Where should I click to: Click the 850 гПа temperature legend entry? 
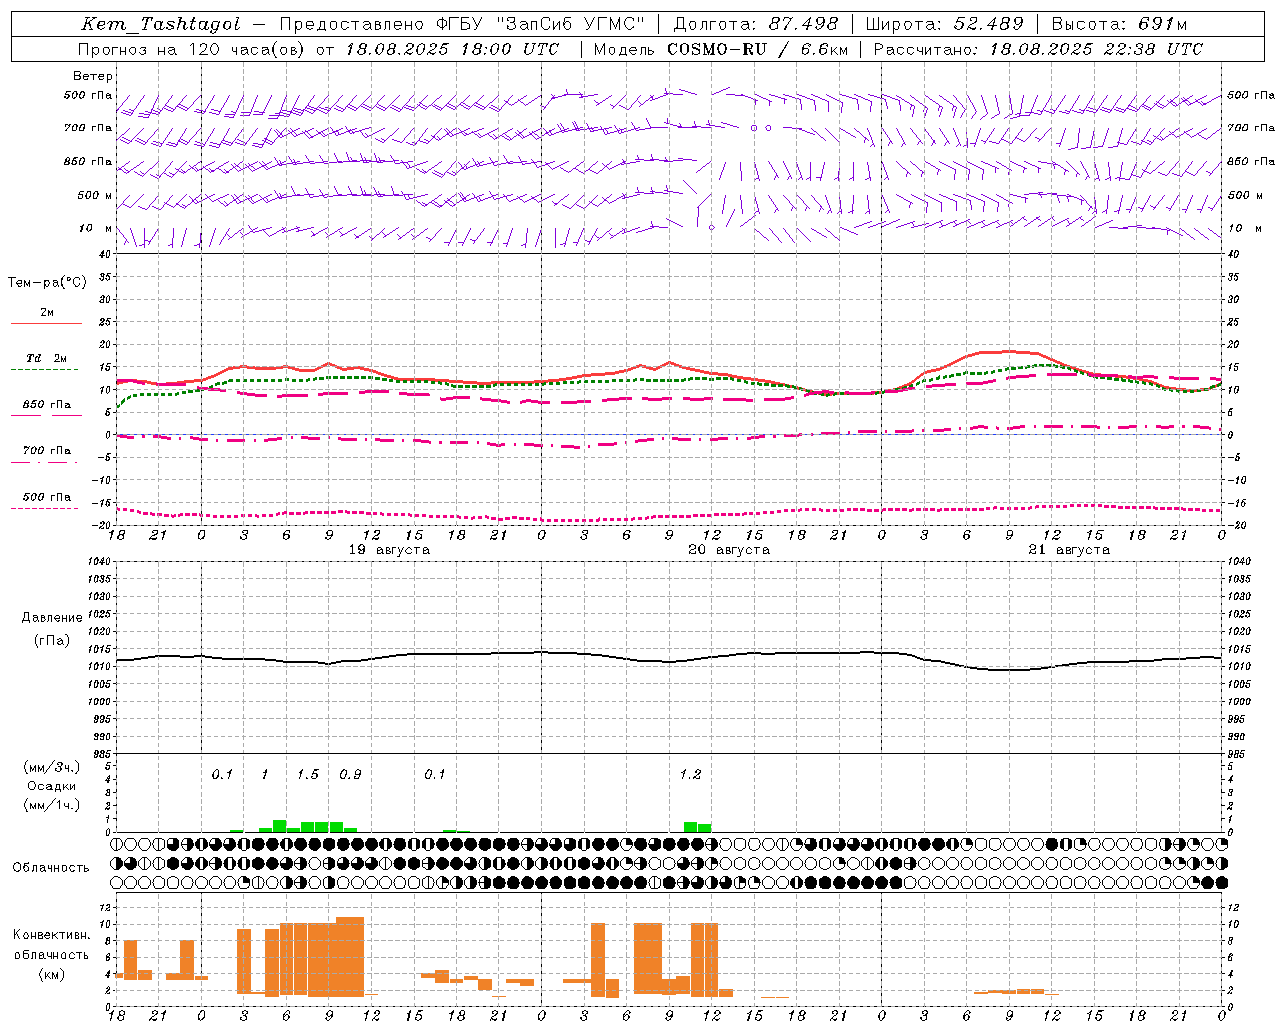point(46,404)
